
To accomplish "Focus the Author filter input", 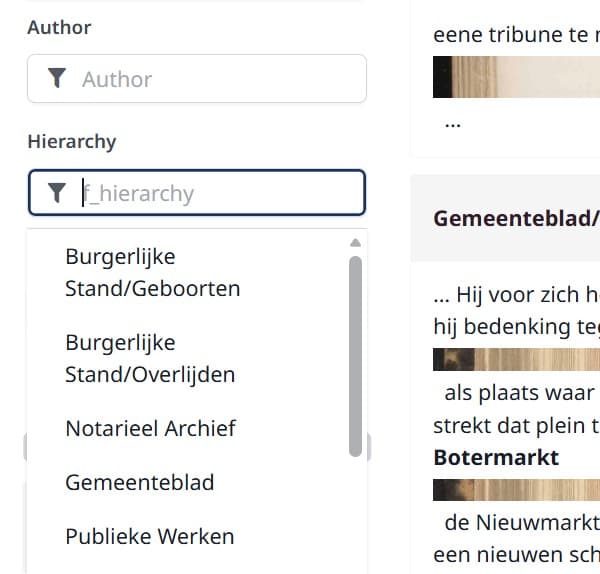I will pos(215,78).
